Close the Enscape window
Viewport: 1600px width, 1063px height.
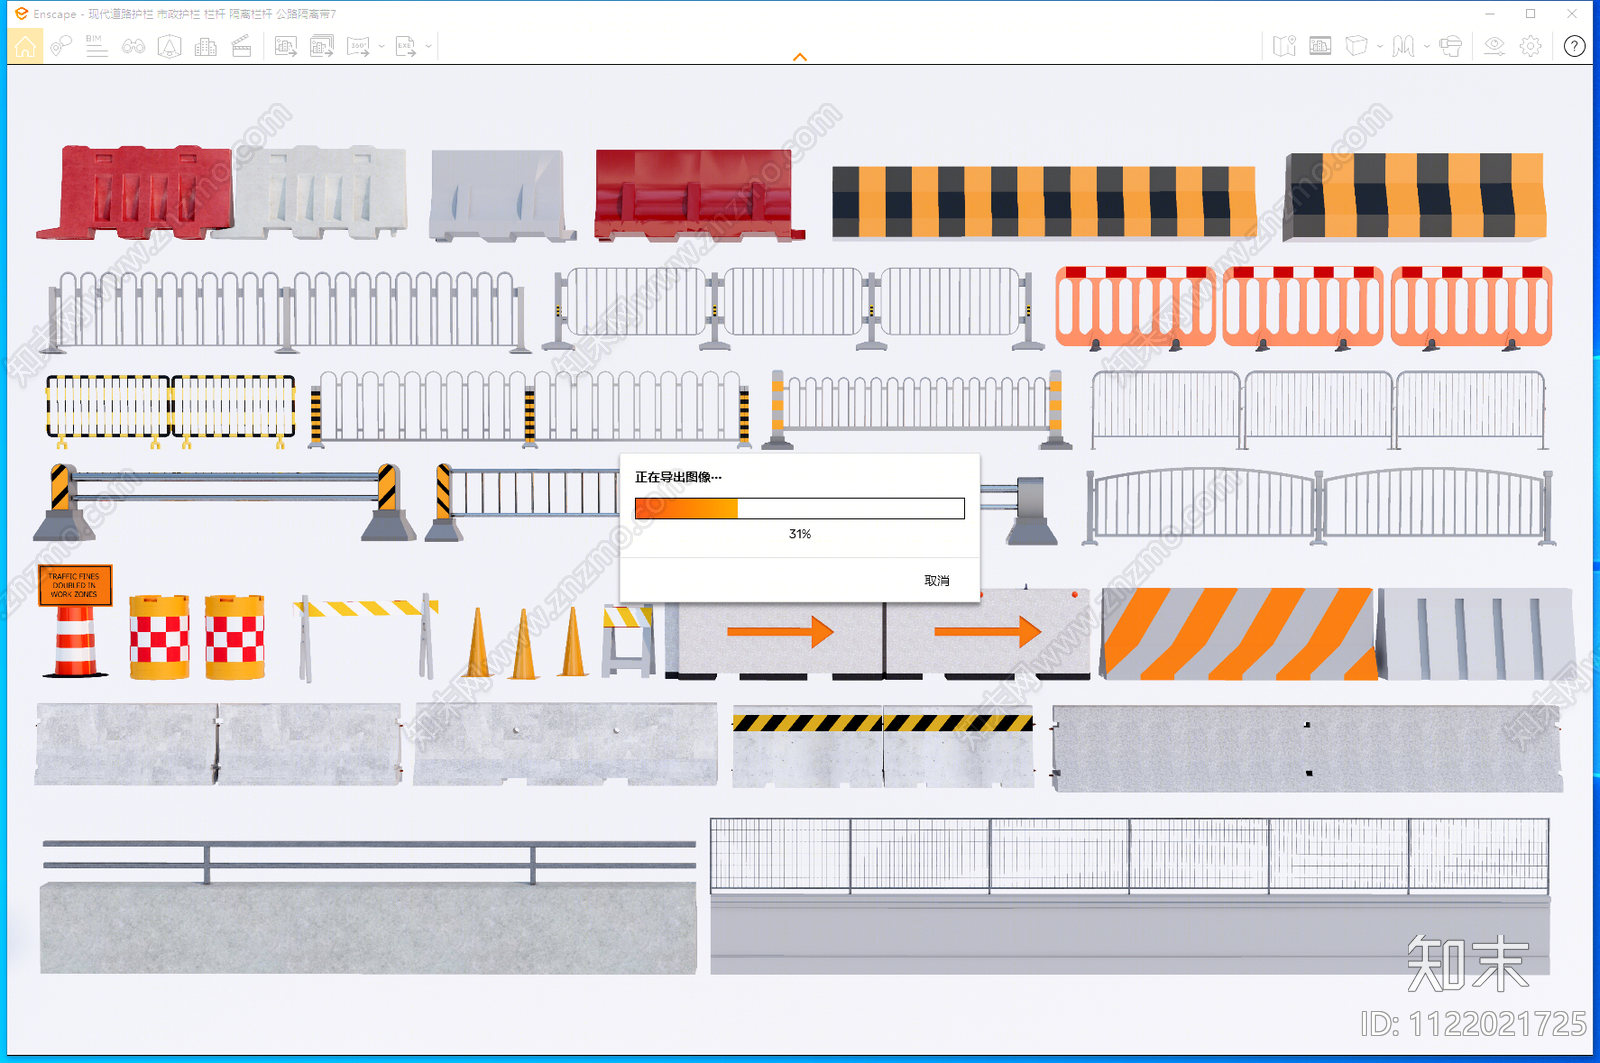point(1572,14)
